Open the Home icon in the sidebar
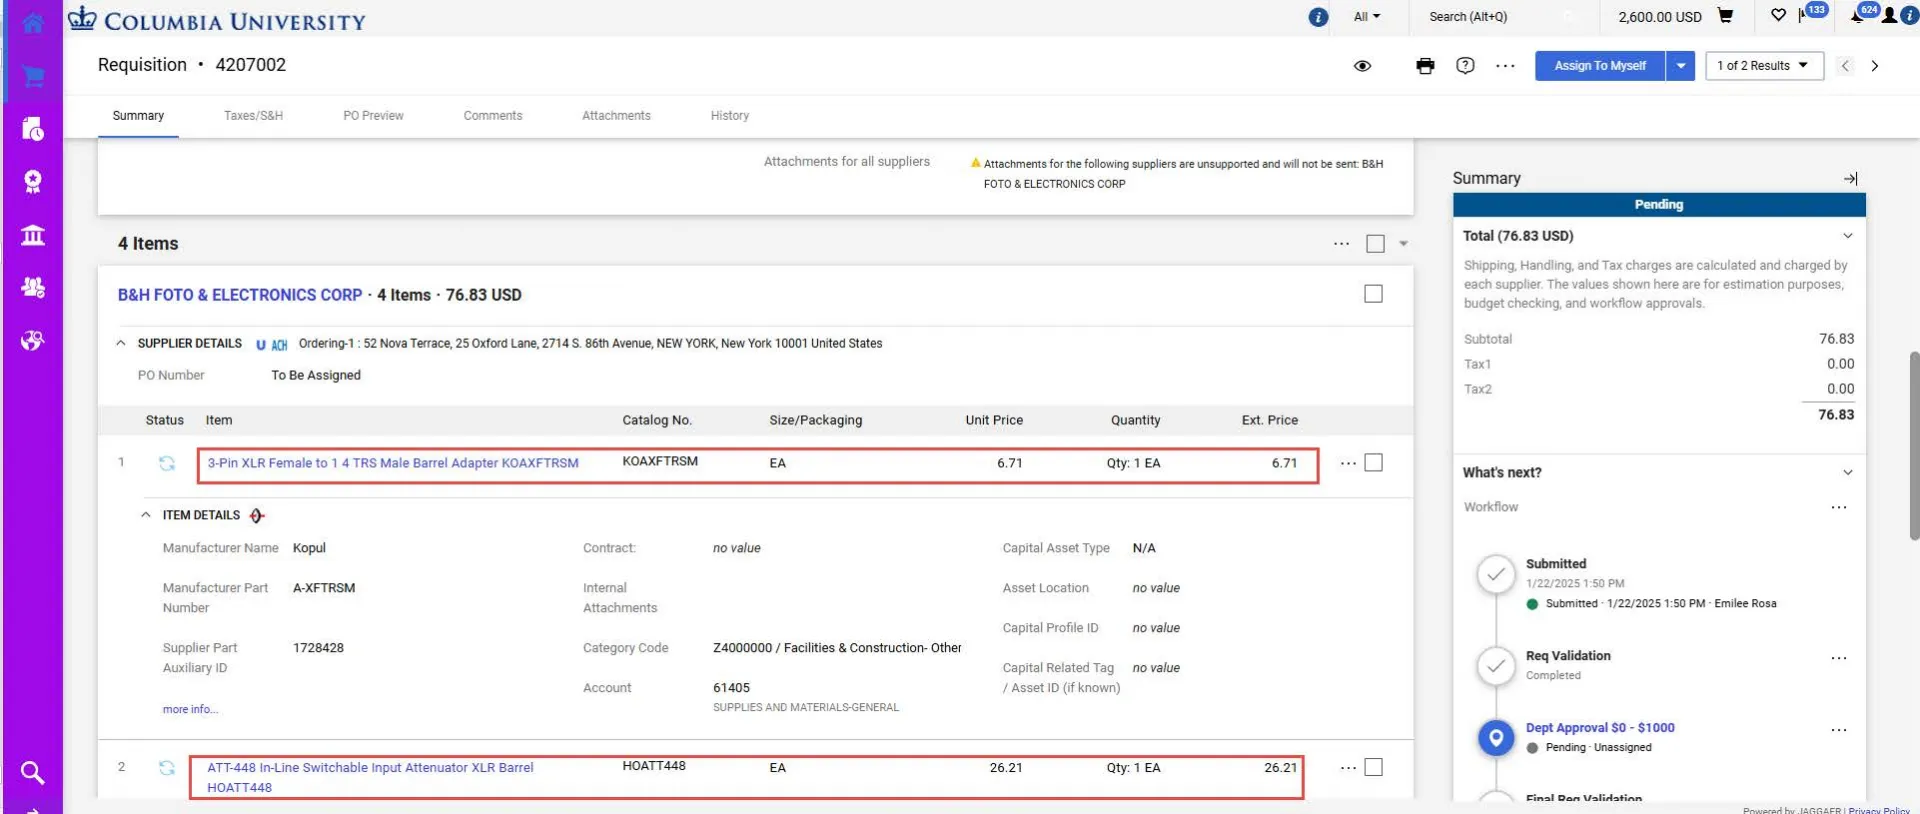This screenshot has height=814, width=1920. 33,23
